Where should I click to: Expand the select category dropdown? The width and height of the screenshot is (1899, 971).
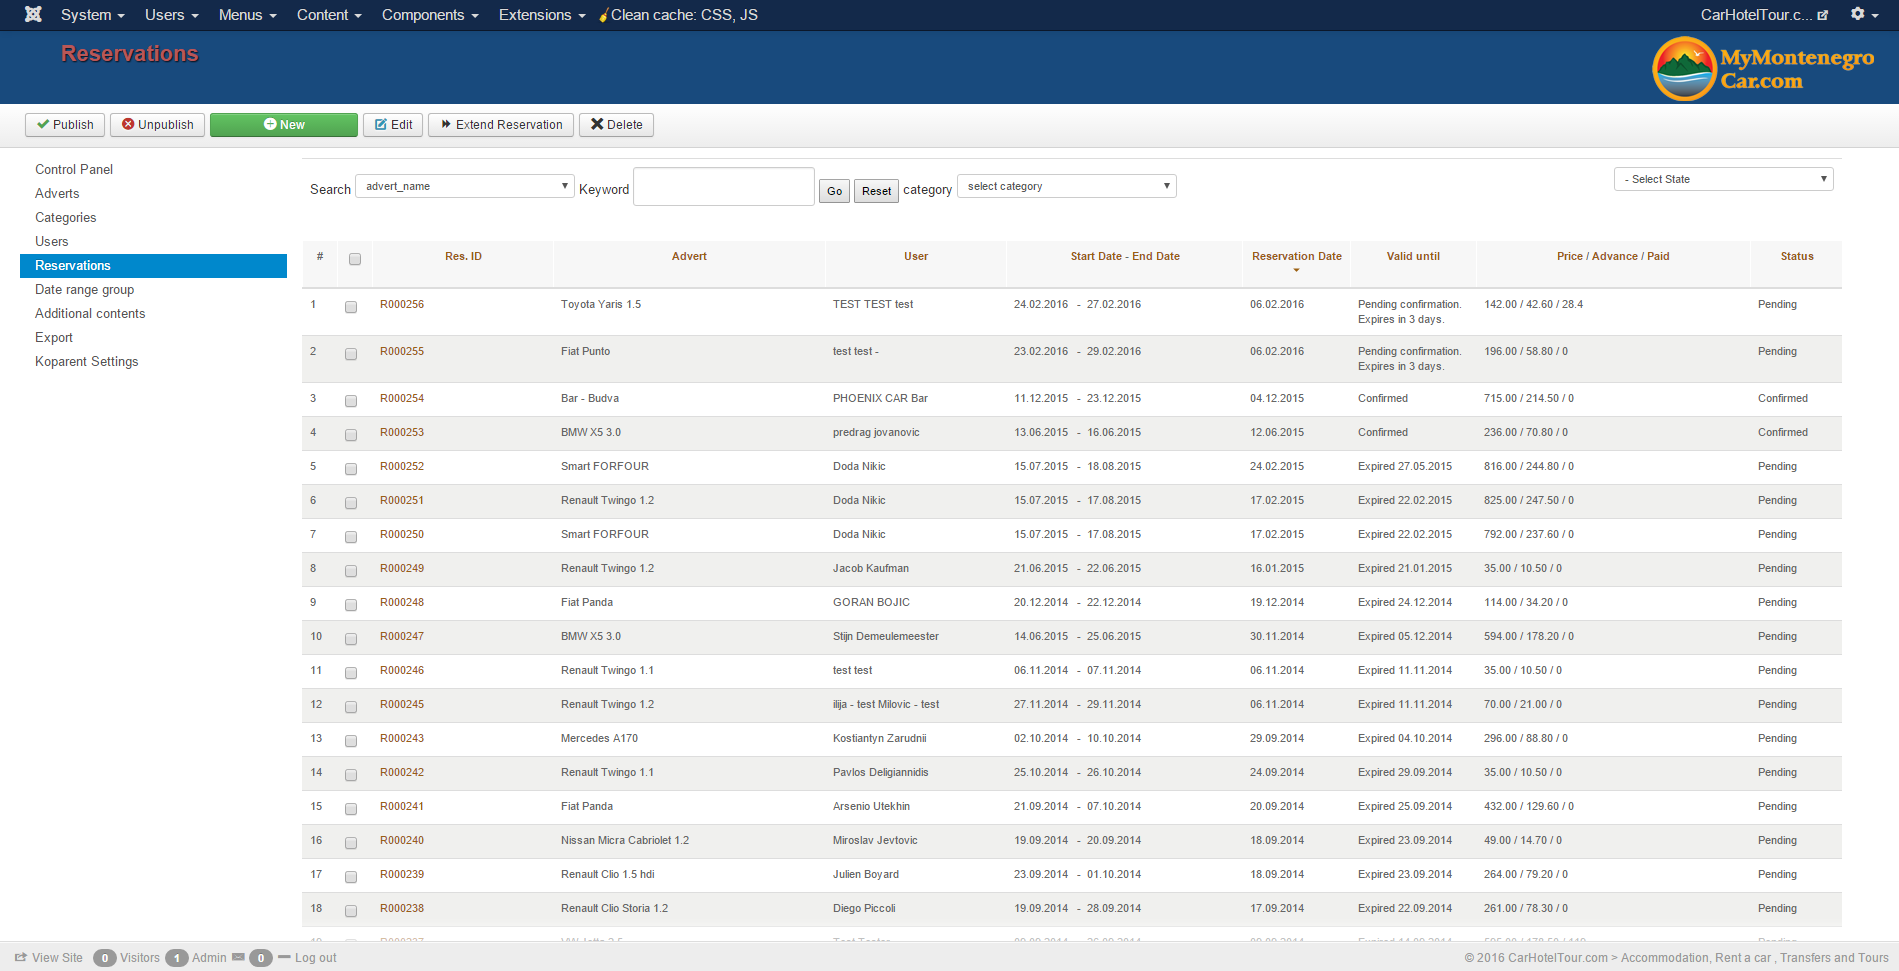point(1066,187)
